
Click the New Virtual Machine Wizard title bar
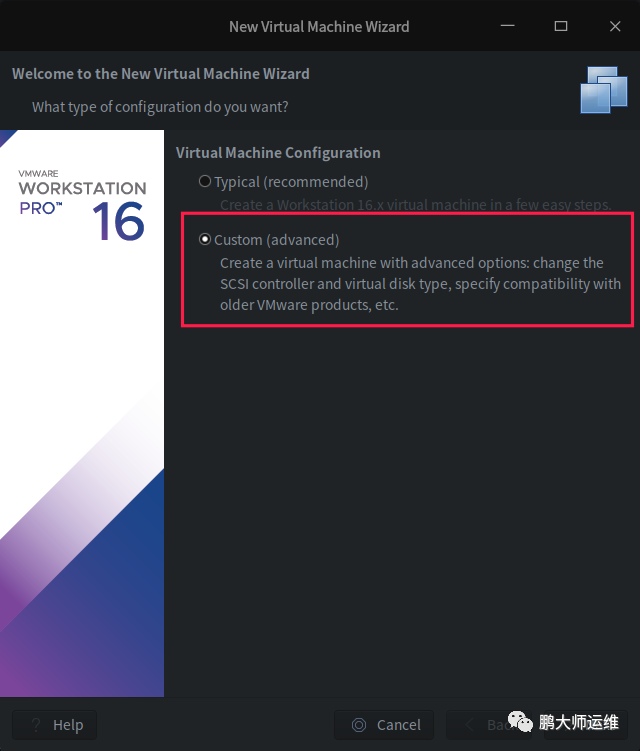[319, 26]
